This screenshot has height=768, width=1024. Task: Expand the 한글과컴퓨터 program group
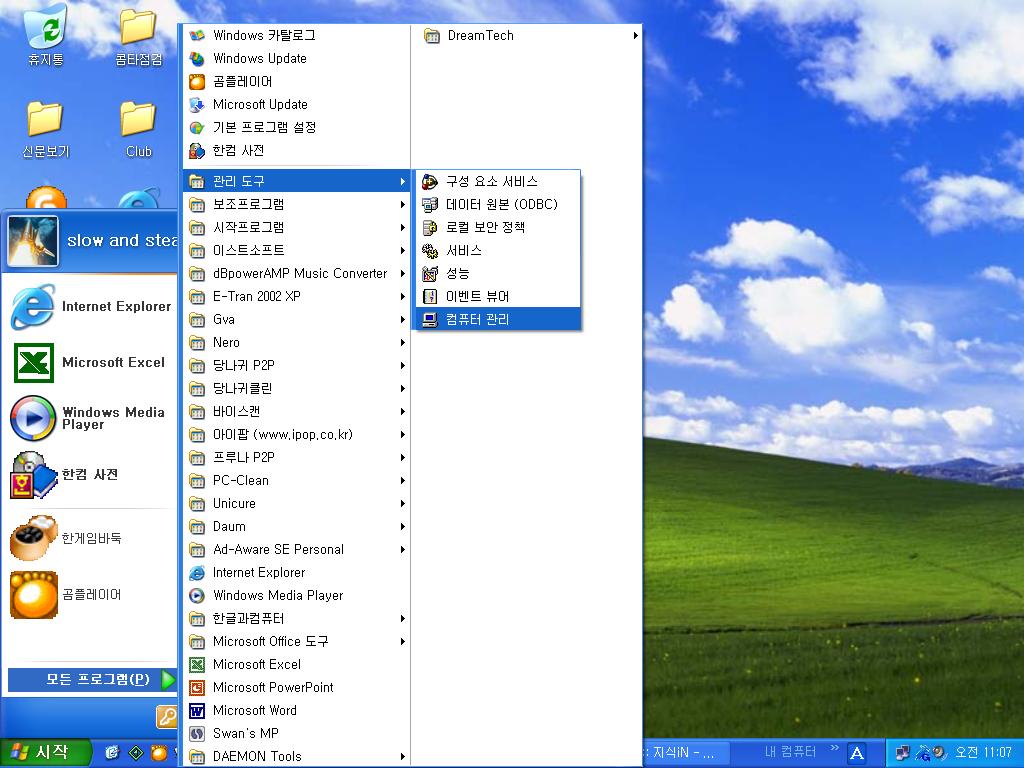(297, 618)
